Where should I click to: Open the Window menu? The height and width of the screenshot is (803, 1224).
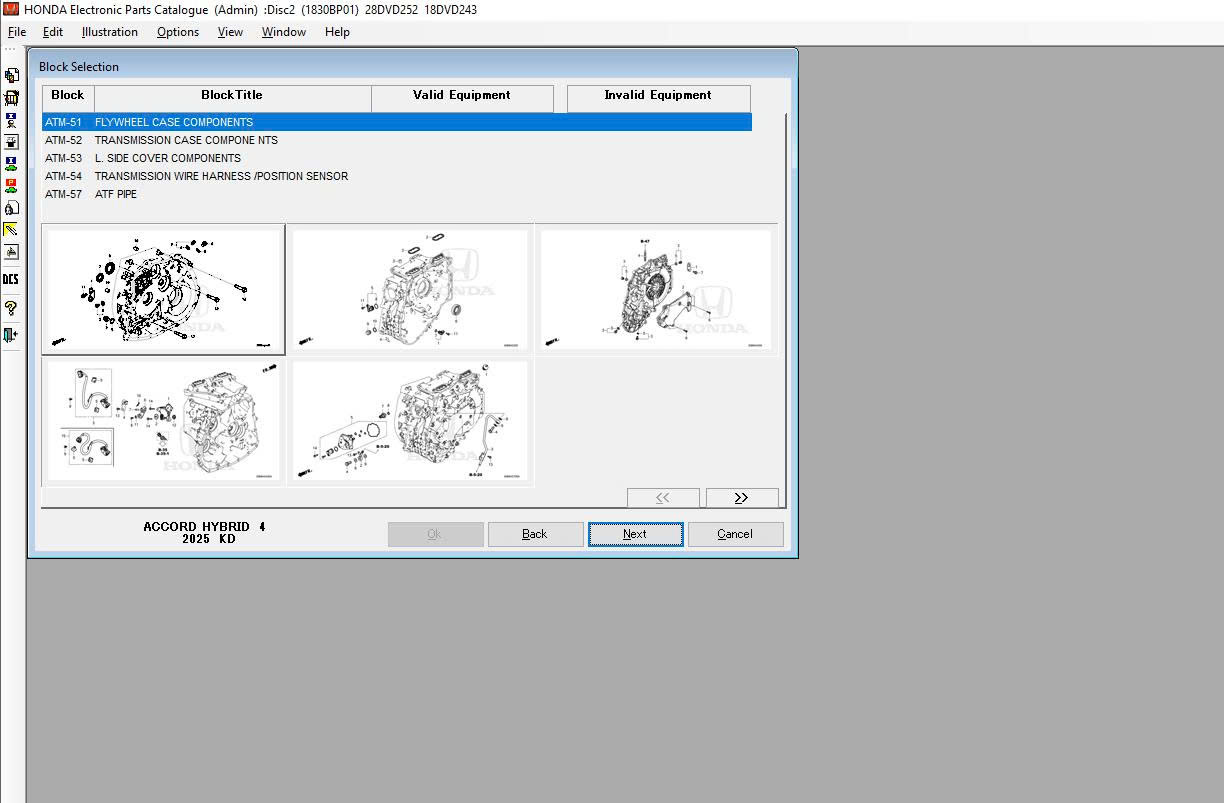coord(284,32)
